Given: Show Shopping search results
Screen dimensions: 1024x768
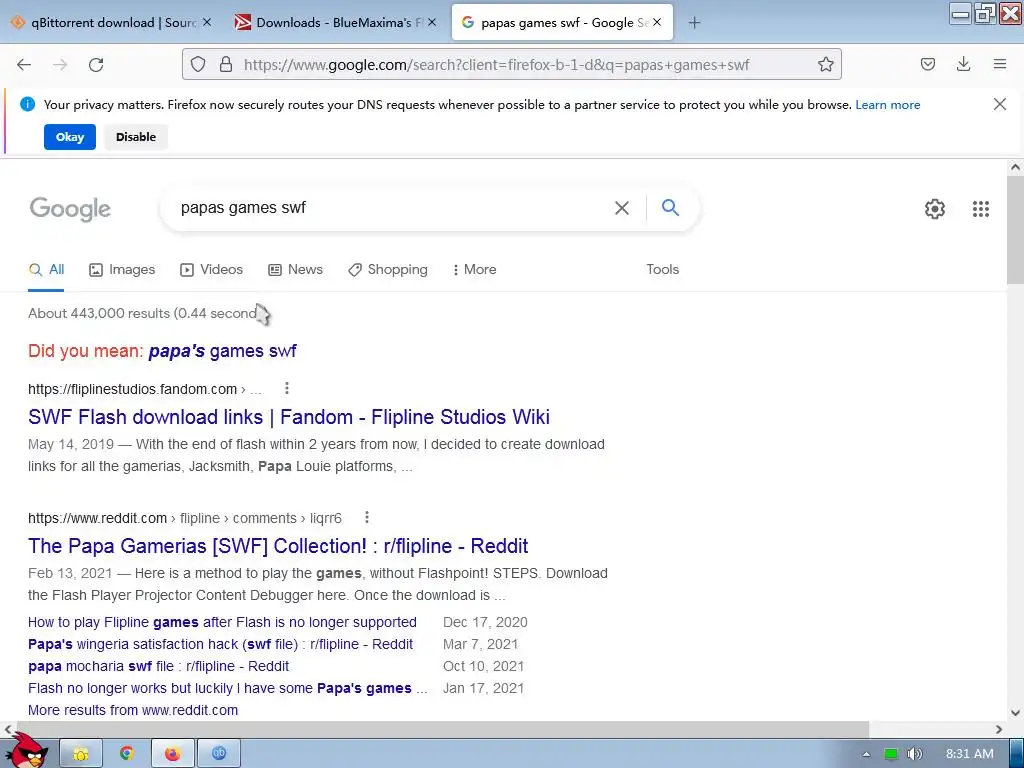Looking at the screenshot, I should coord(388,270).
